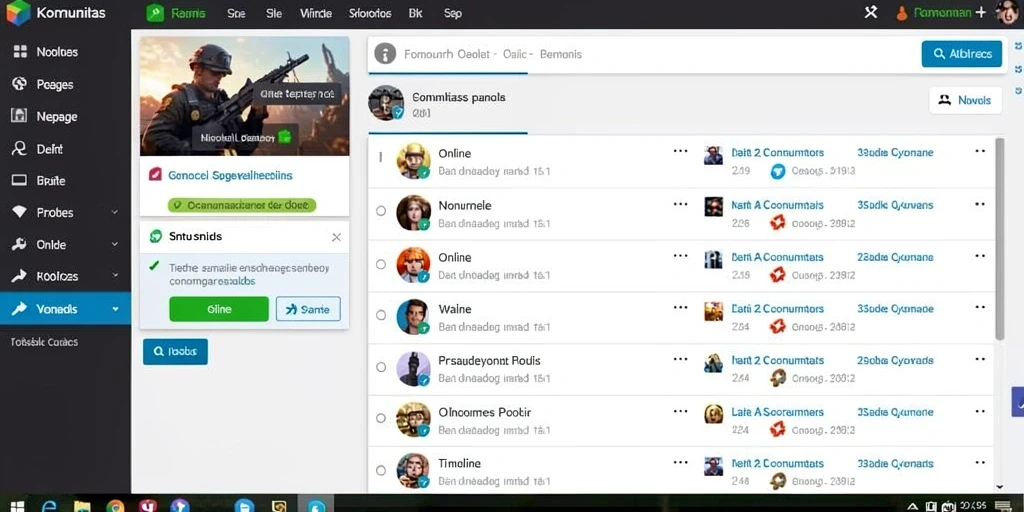Expand the Roolces sidebar chevron
The width and height of the screenshot is (1024, 512).
[115, 276]
